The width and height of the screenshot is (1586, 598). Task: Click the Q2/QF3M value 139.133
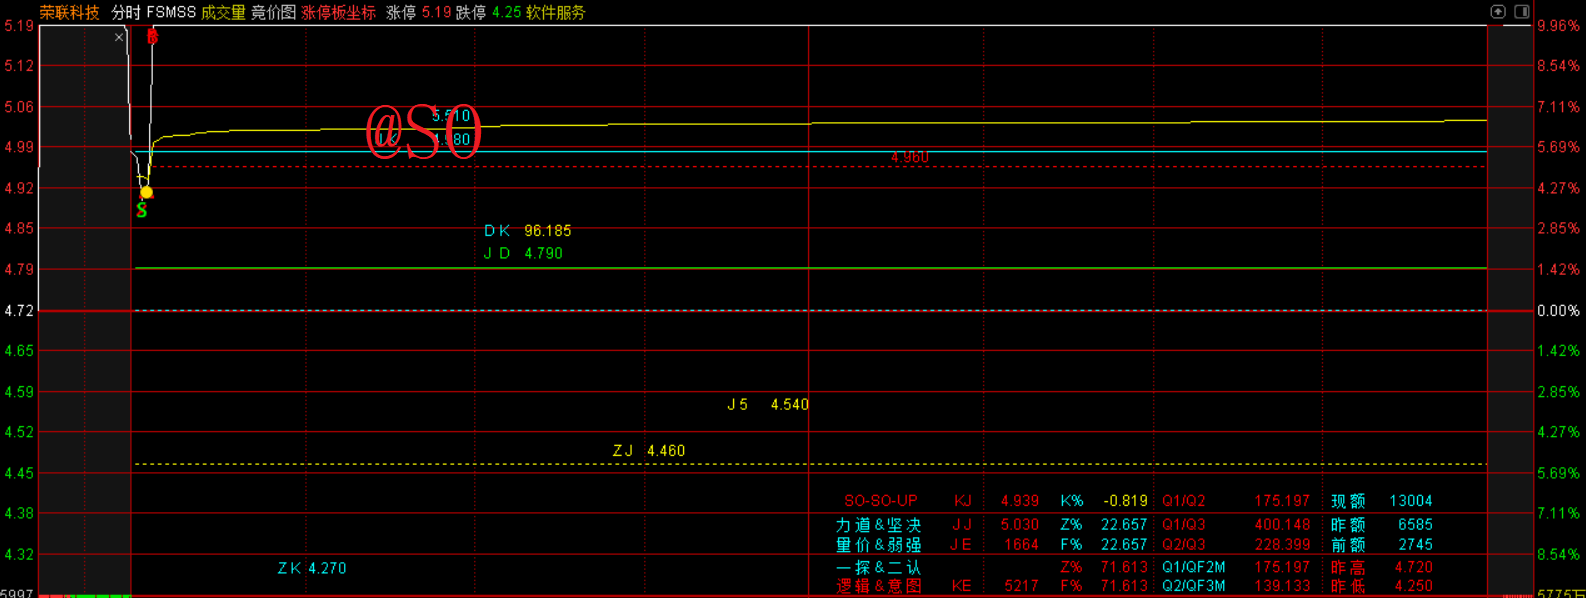[1282, 586]
